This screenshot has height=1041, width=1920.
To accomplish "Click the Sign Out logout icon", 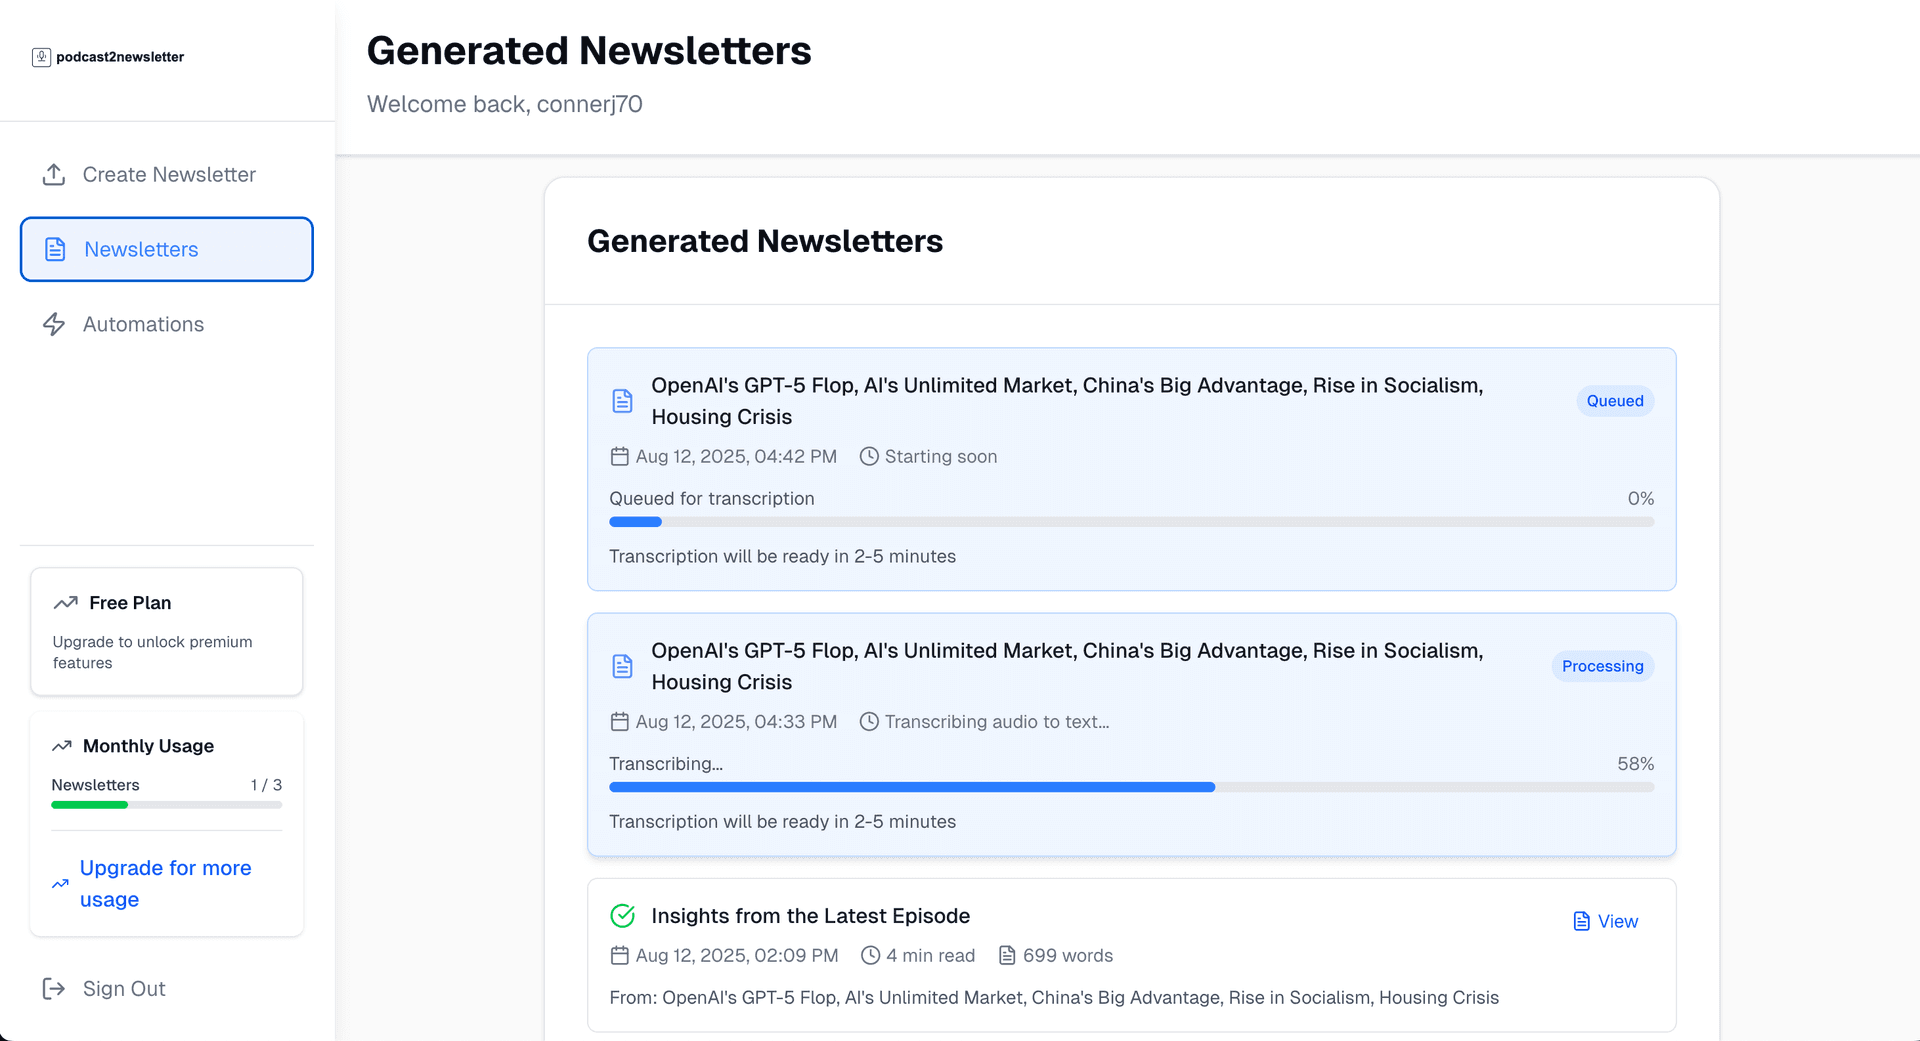I will click(x=55, y=988).
